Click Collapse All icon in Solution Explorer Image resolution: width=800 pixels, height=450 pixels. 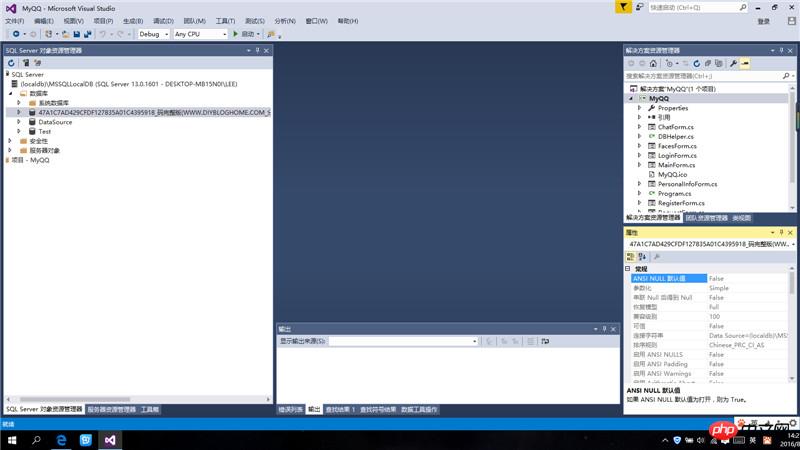(708, 63)
